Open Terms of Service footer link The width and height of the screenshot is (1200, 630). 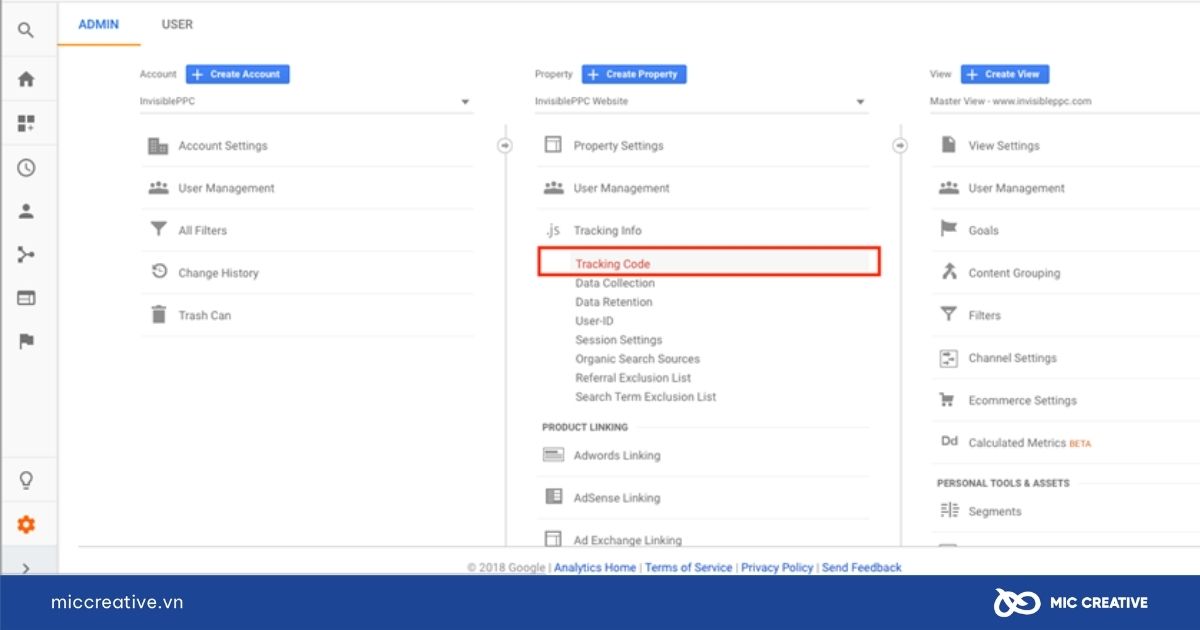point(688,567)
